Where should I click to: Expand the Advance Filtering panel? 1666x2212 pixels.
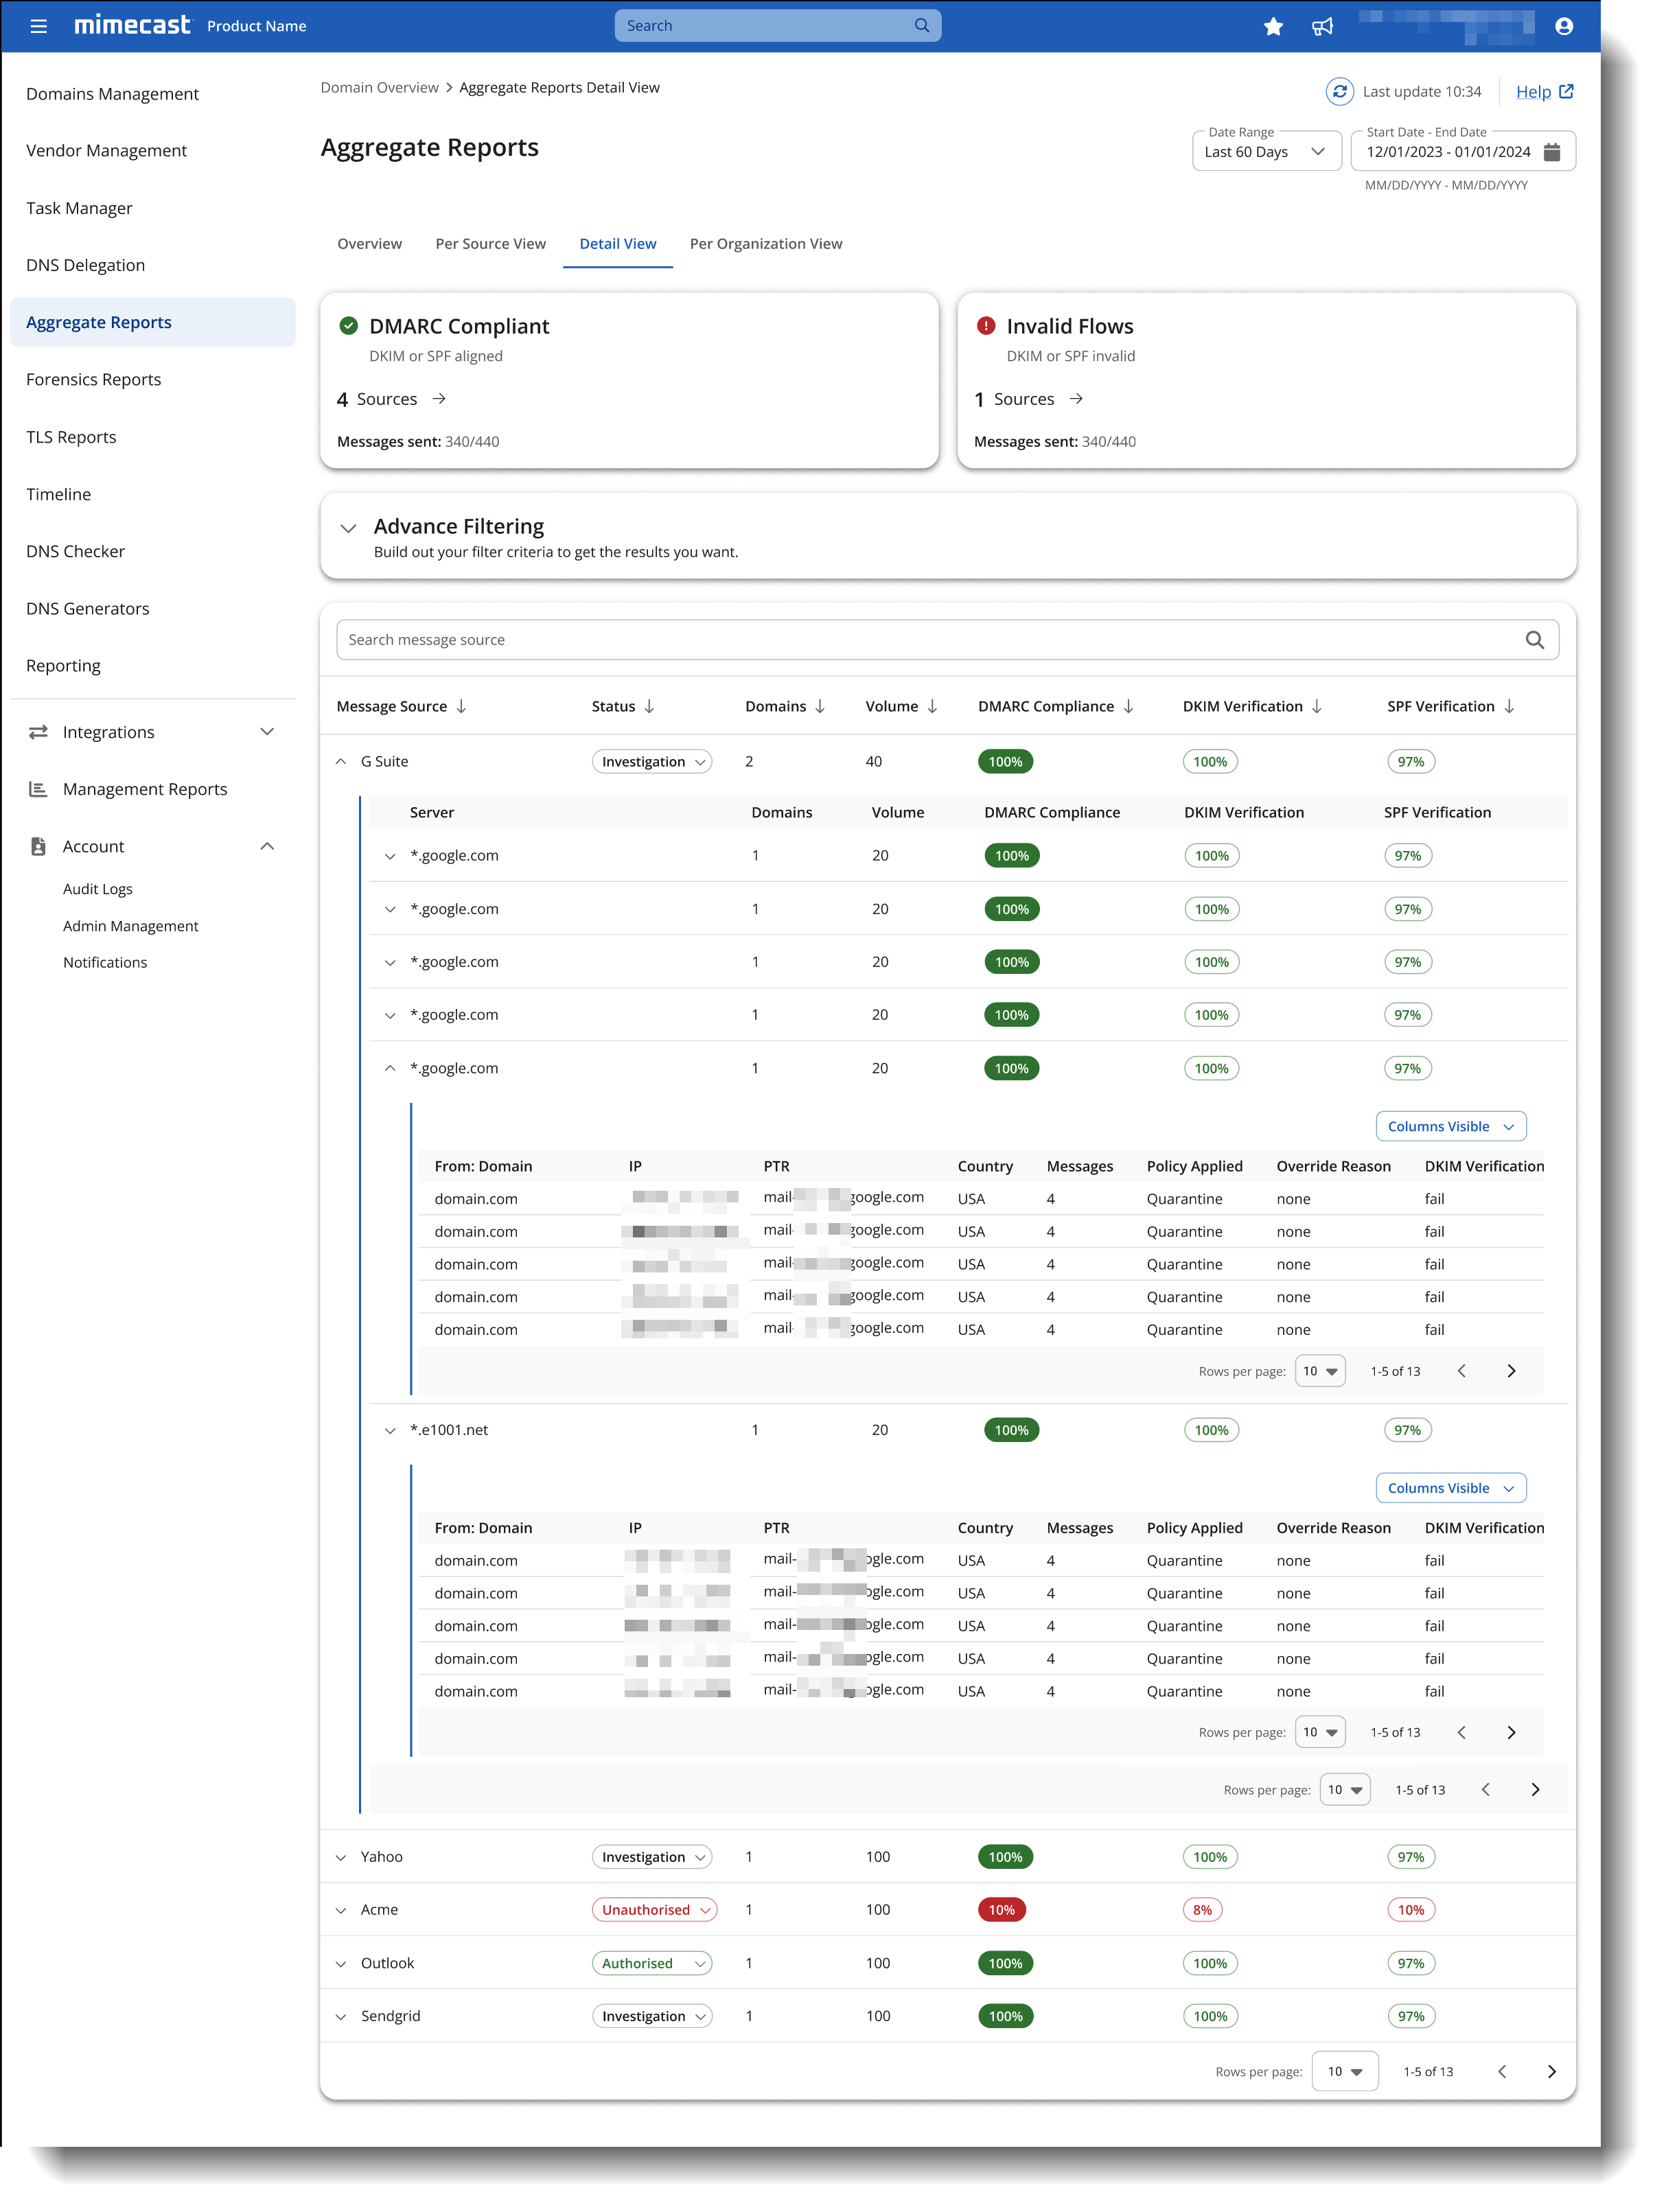point(348,528)
